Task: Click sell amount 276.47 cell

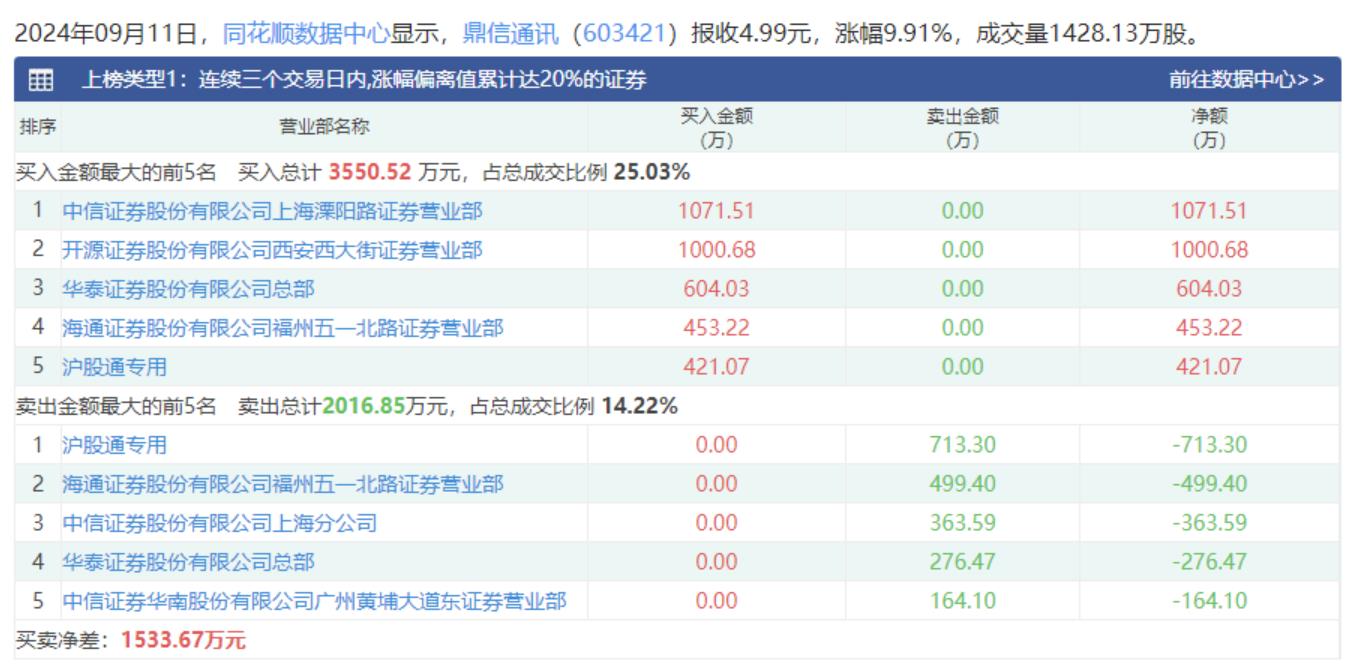Action: 962,562
